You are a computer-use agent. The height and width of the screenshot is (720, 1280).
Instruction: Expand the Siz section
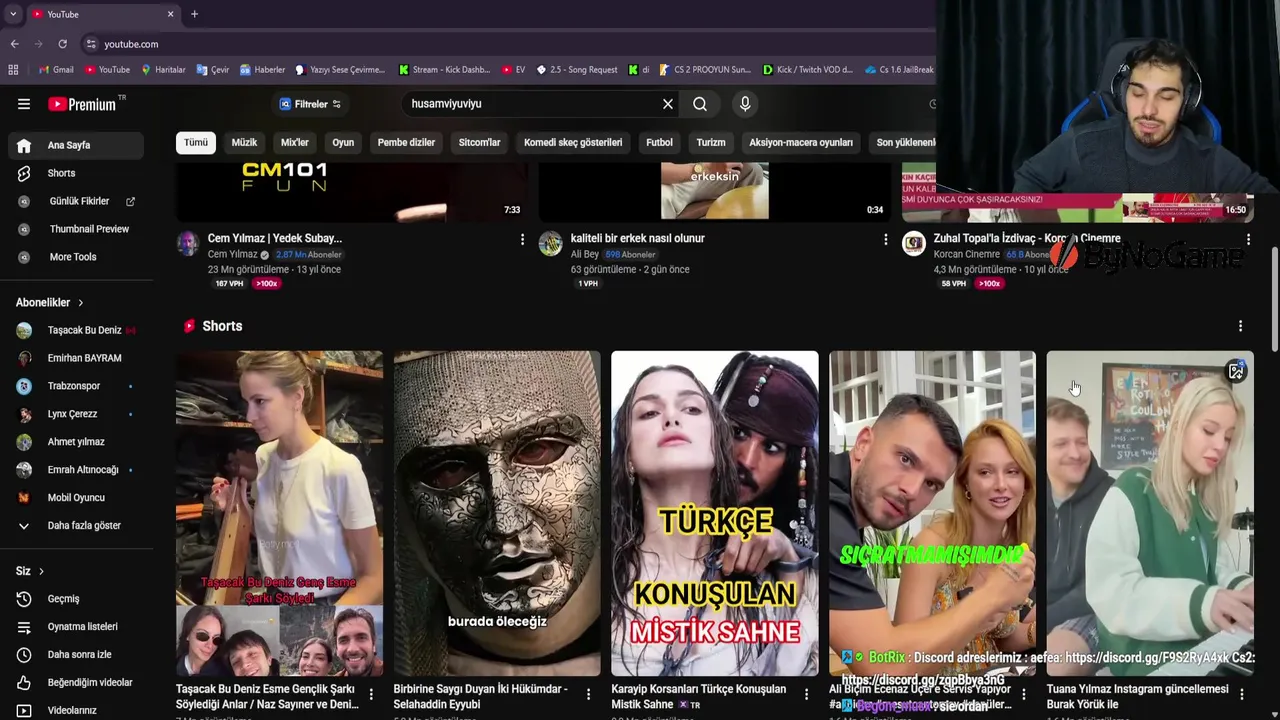tap(30, 571)
